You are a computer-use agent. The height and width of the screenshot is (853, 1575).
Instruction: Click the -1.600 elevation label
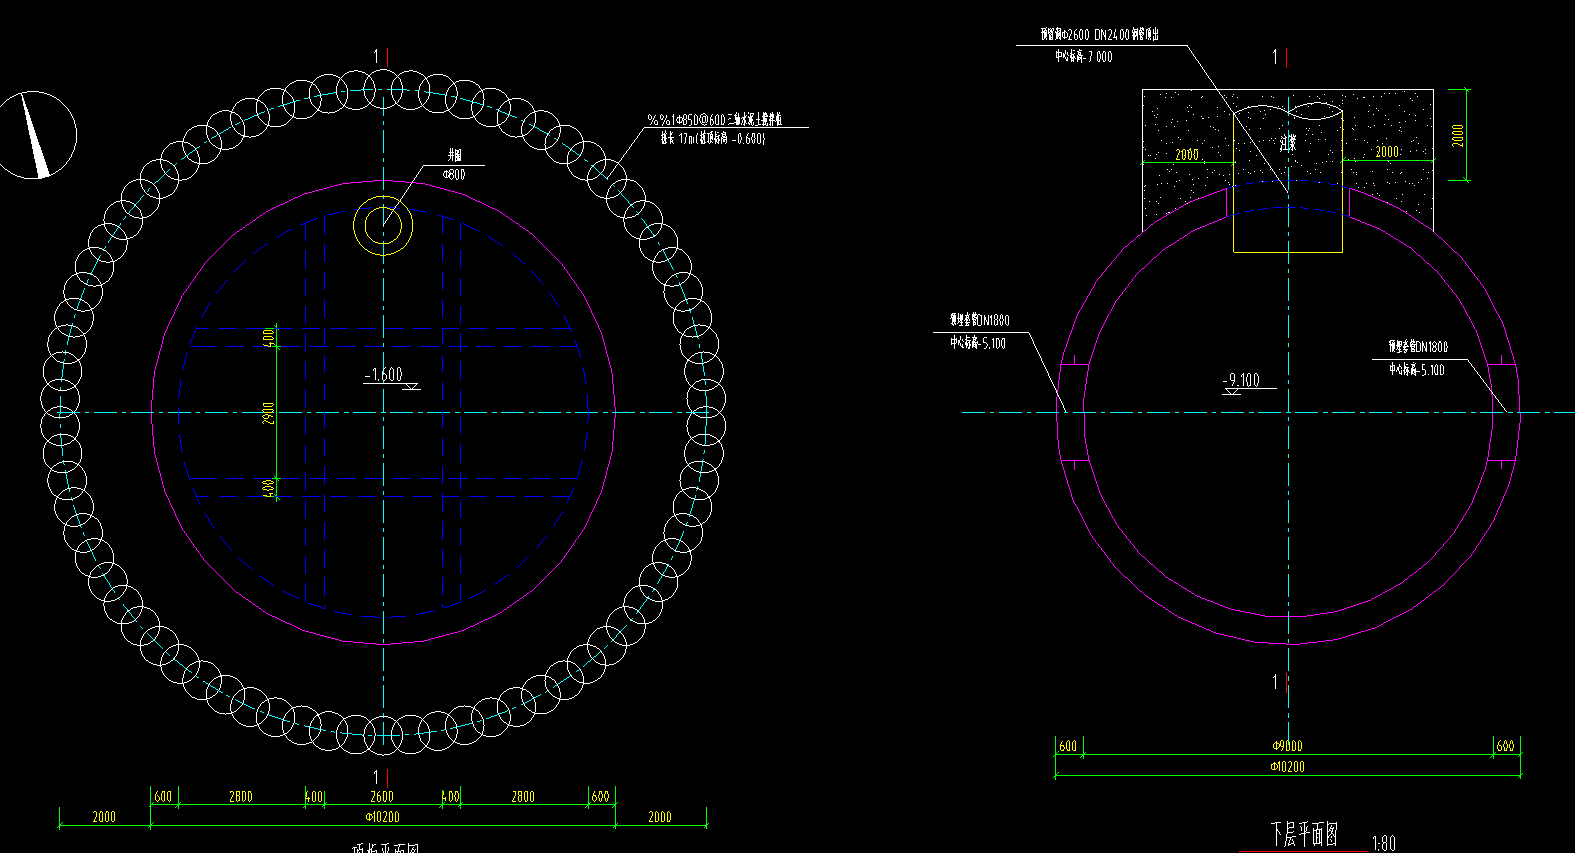[x=385, y=375]
